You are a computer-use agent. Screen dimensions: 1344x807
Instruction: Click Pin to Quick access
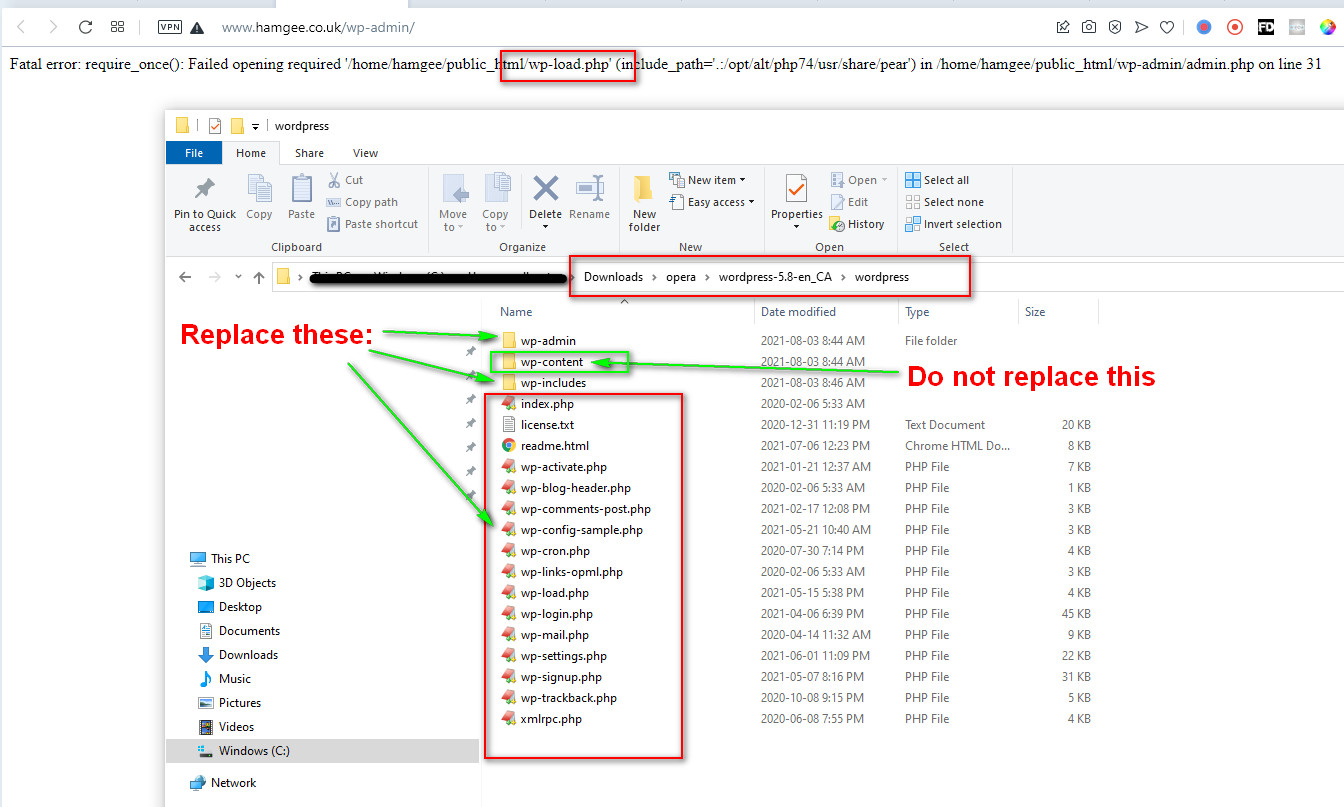click(x=205, y=203)
